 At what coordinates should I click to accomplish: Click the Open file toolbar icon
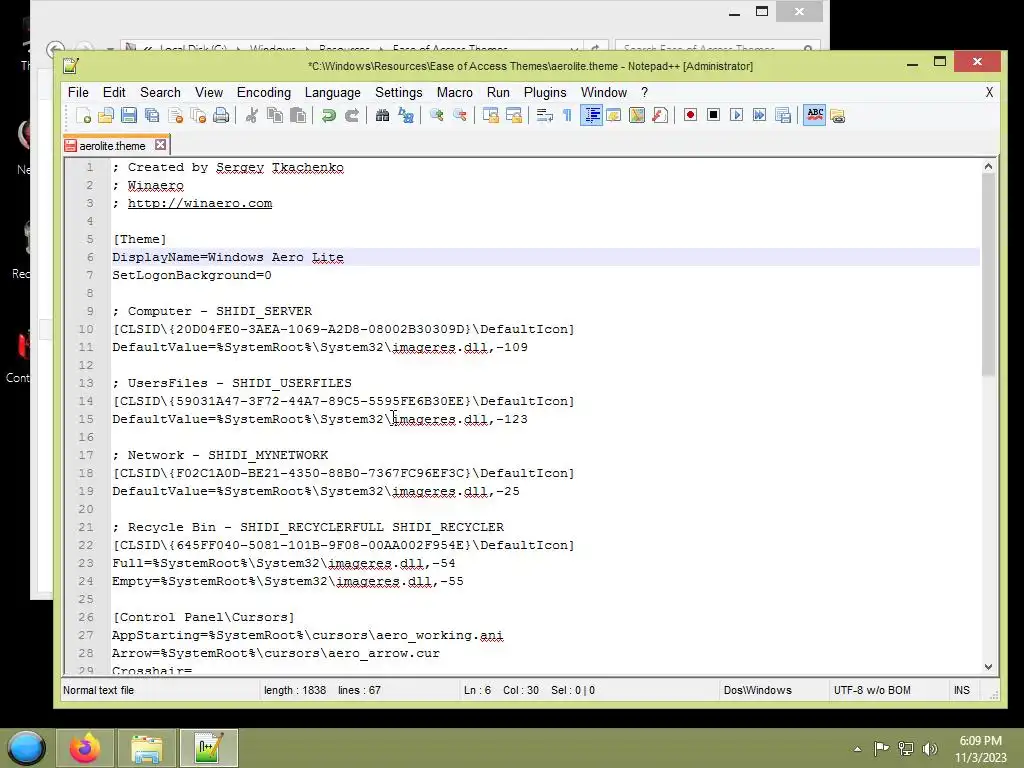click(x=106, y=116)
